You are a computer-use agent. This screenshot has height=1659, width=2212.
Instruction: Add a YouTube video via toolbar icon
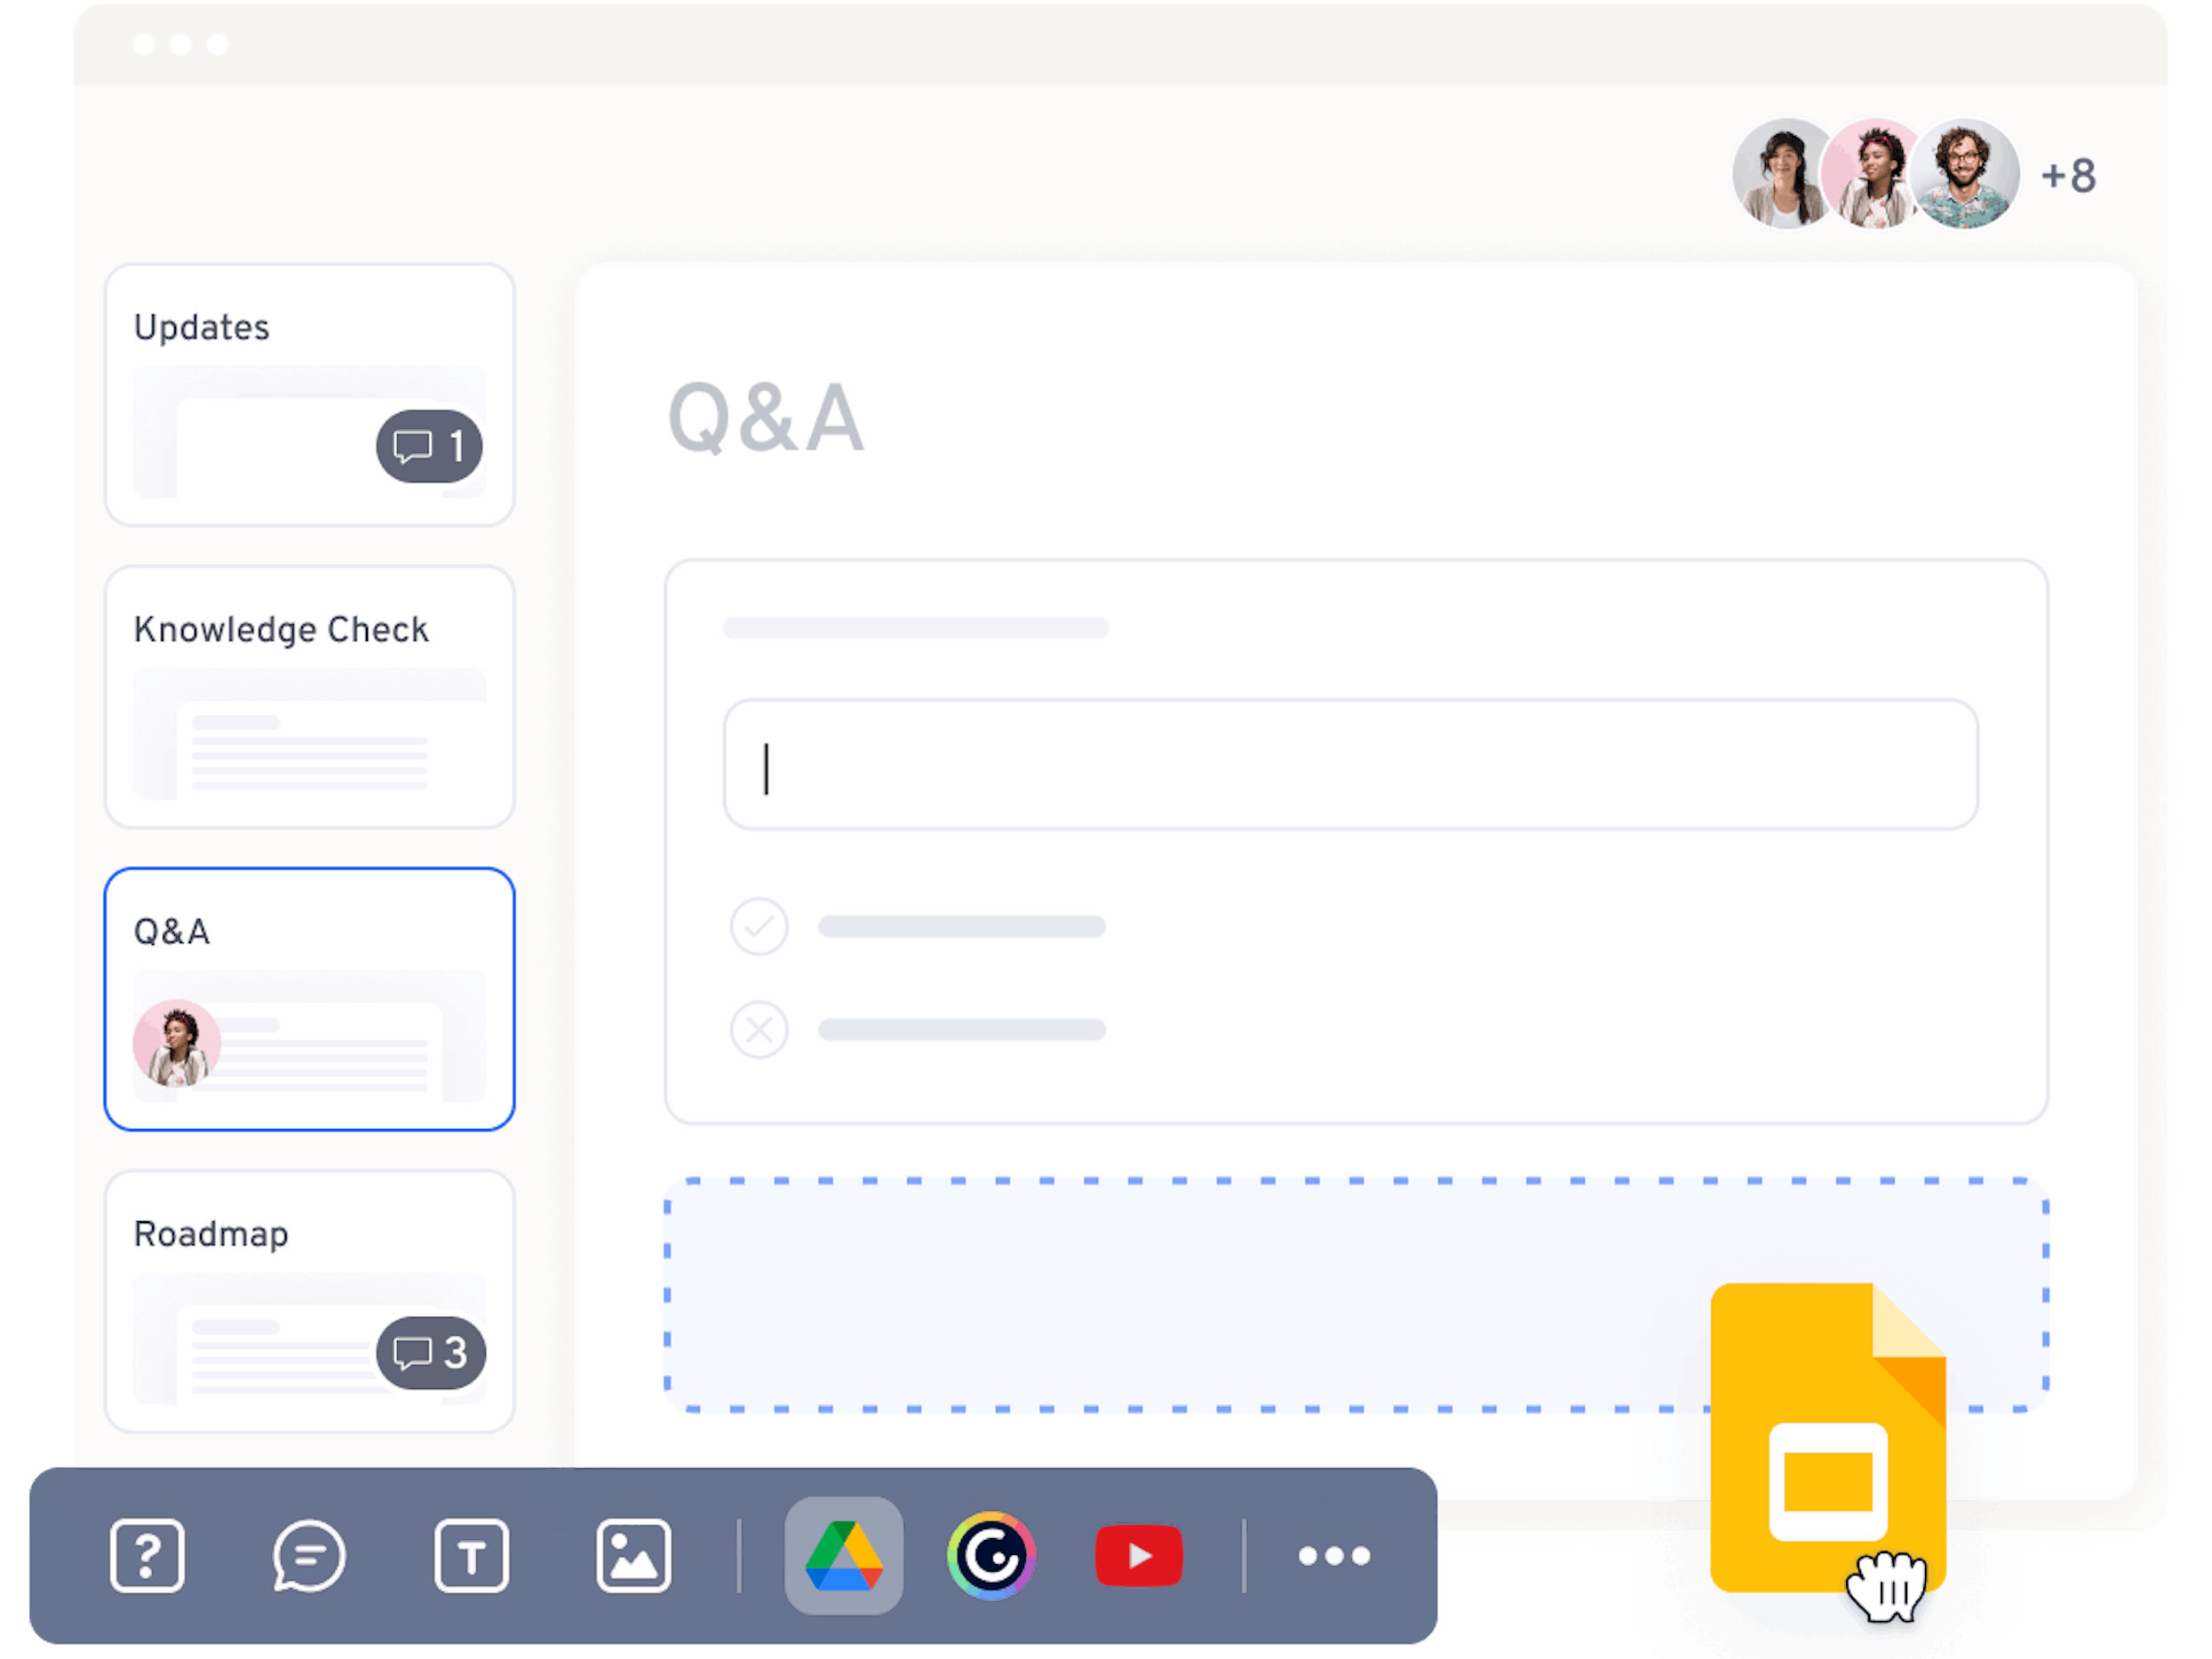tap(1138, 1555)
